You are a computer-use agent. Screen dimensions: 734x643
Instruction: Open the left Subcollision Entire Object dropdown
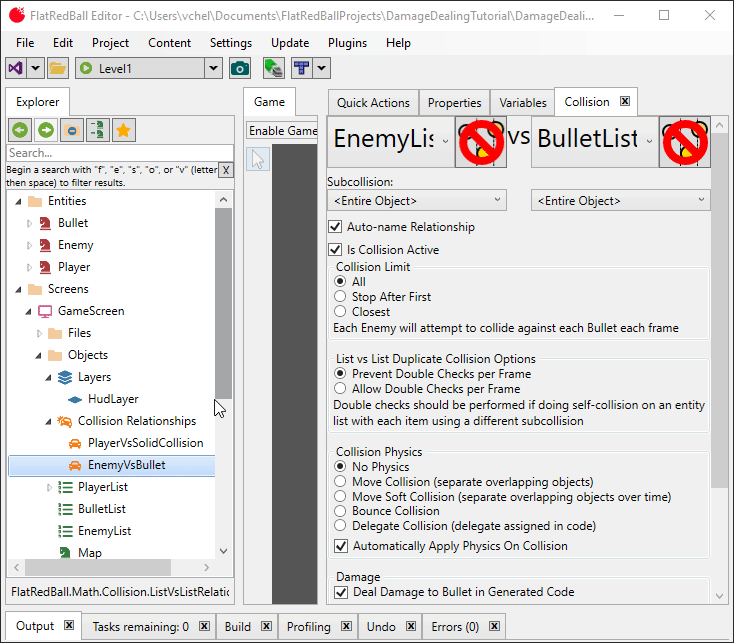tap(419, 201)
